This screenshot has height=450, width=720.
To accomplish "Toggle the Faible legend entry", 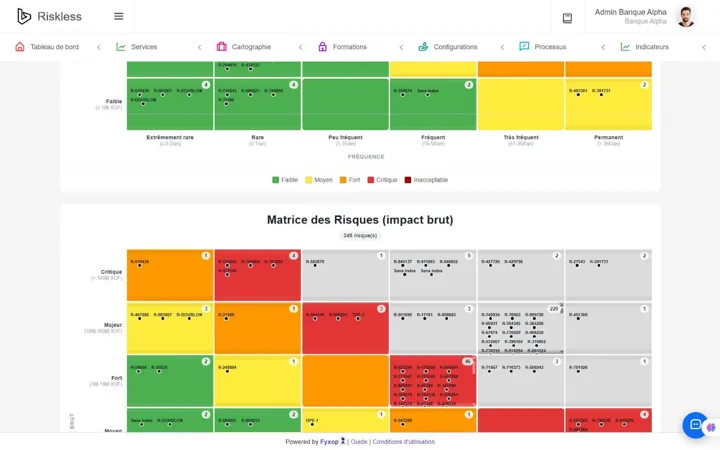I will (285, 180).
